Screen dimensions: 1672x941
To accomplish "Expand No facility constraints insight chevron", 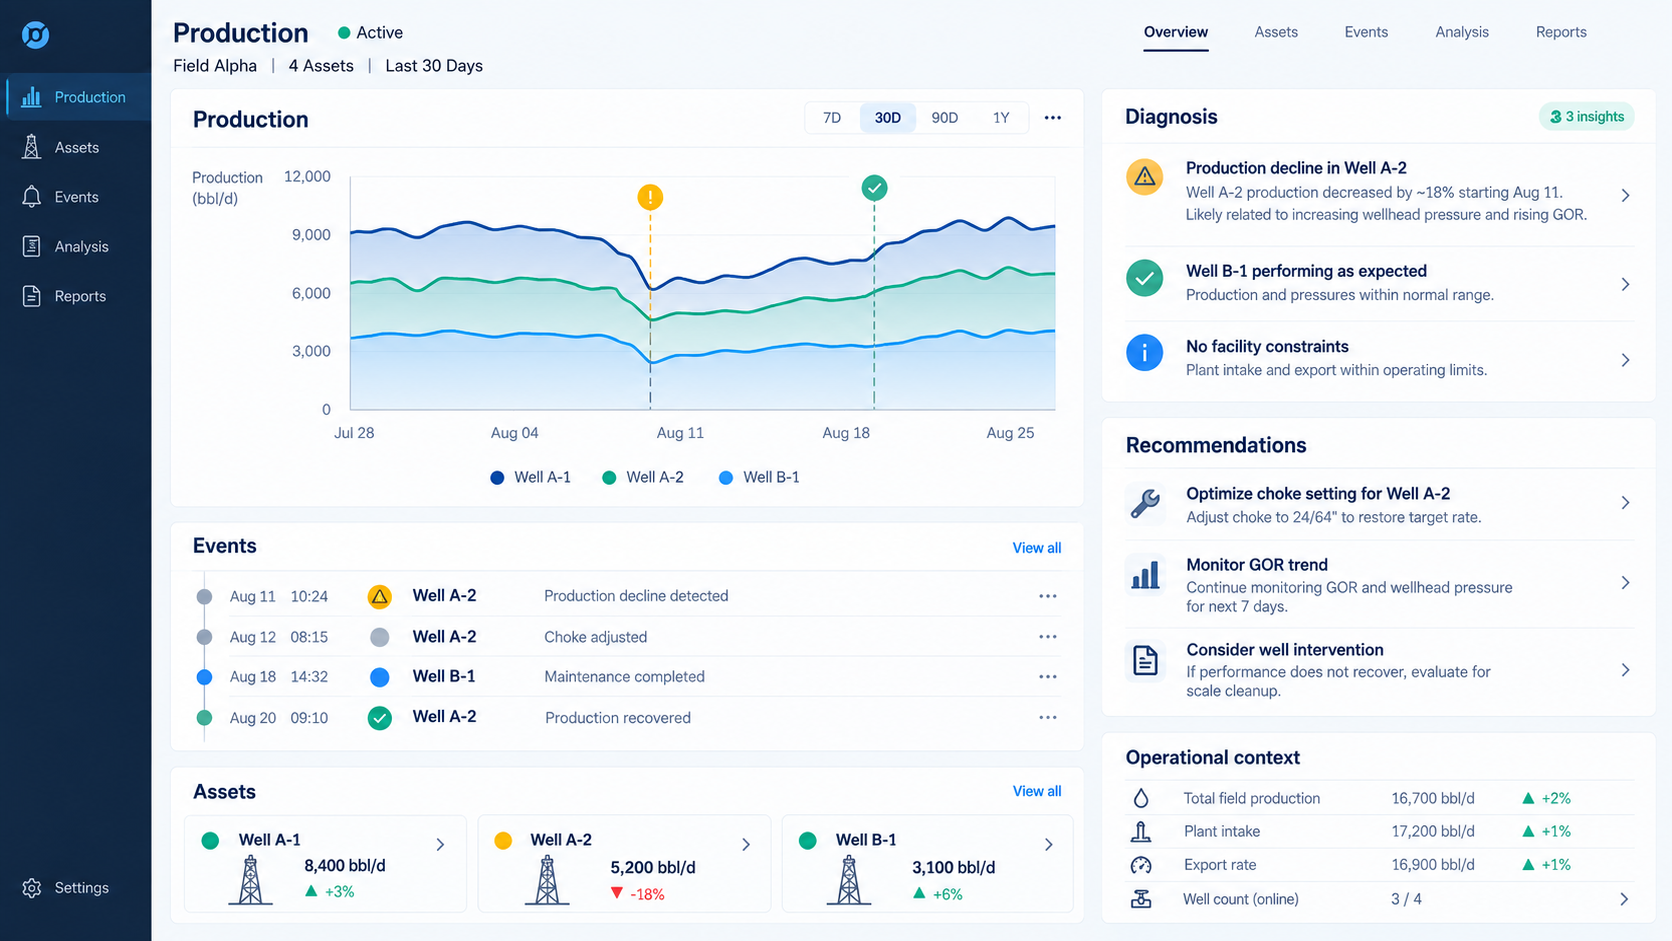I will [x=1625, y=360].
